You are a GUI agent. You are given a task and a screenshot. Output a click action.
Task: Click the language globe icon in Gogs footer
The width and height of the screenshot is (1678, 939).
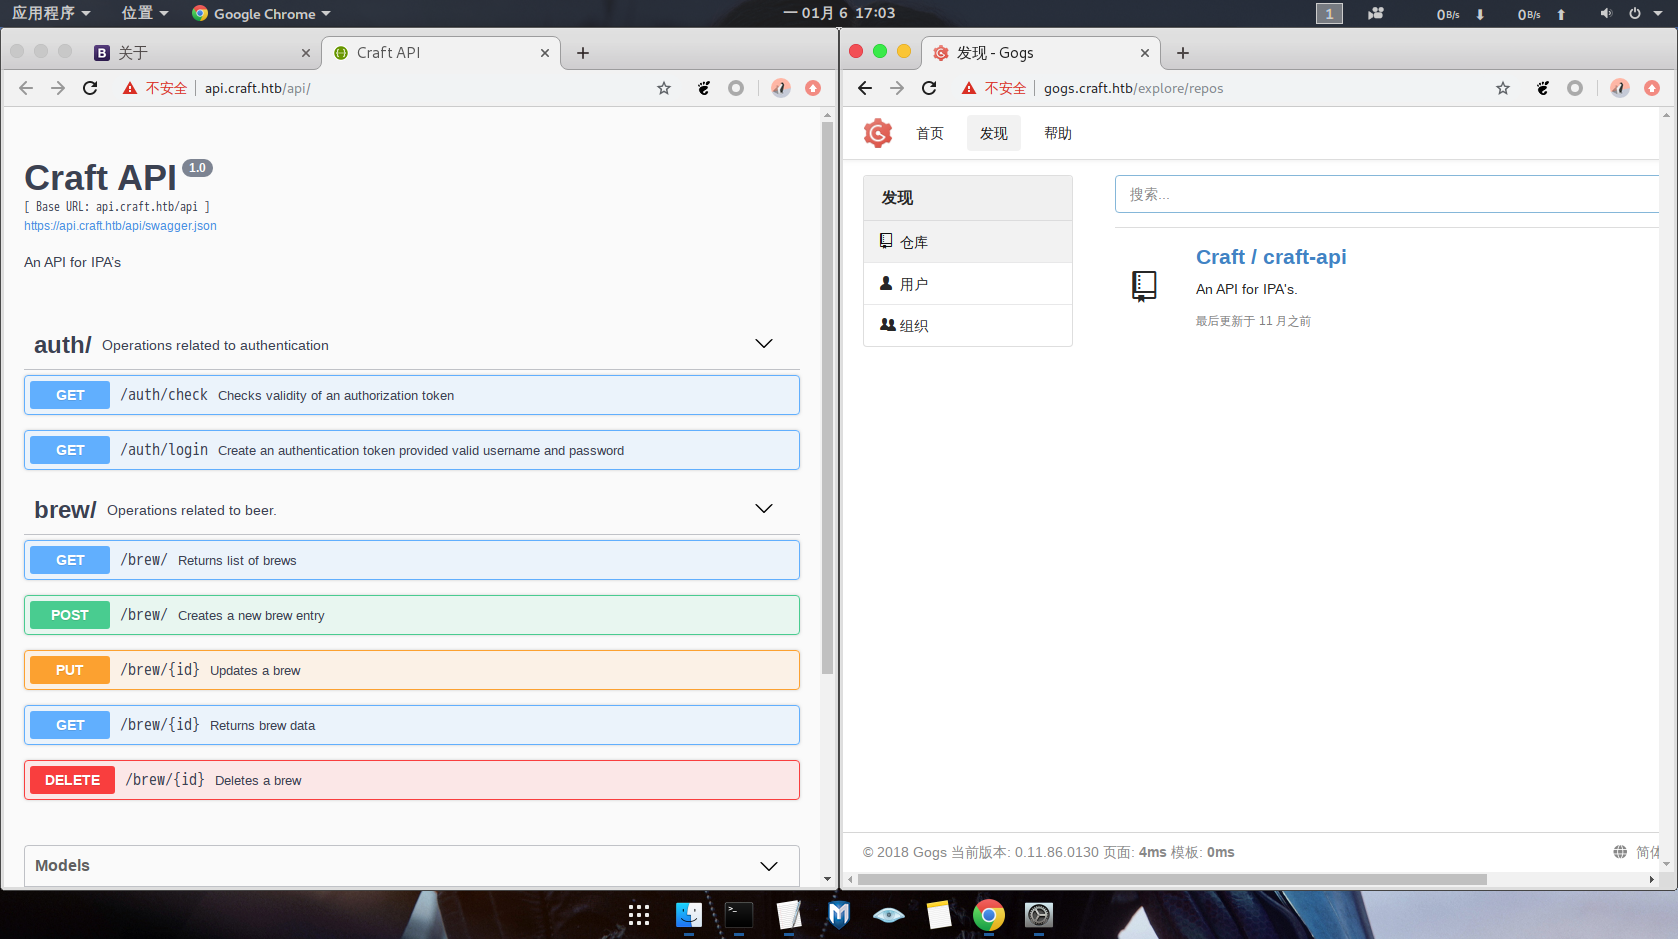point(1620,852)
